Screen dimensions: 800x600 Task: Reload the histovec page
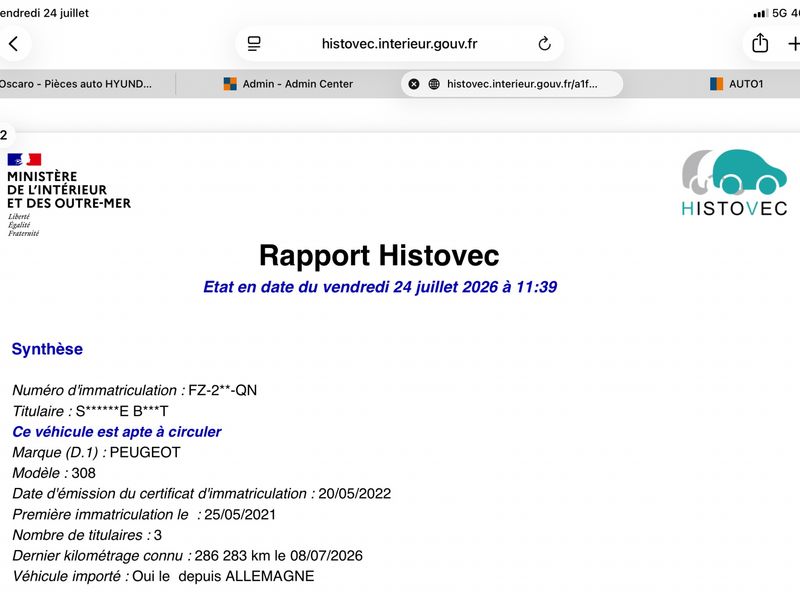pos(544,44)
